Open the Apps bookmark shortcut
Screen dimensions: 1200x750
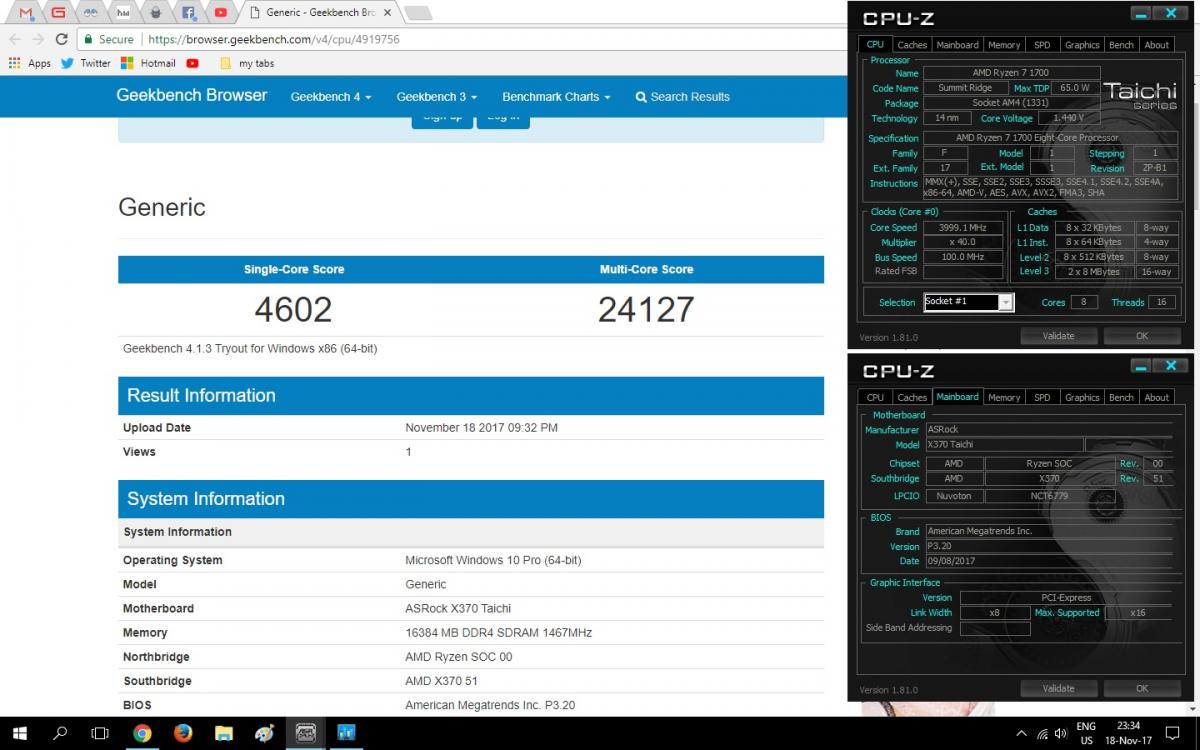(30, 63)
